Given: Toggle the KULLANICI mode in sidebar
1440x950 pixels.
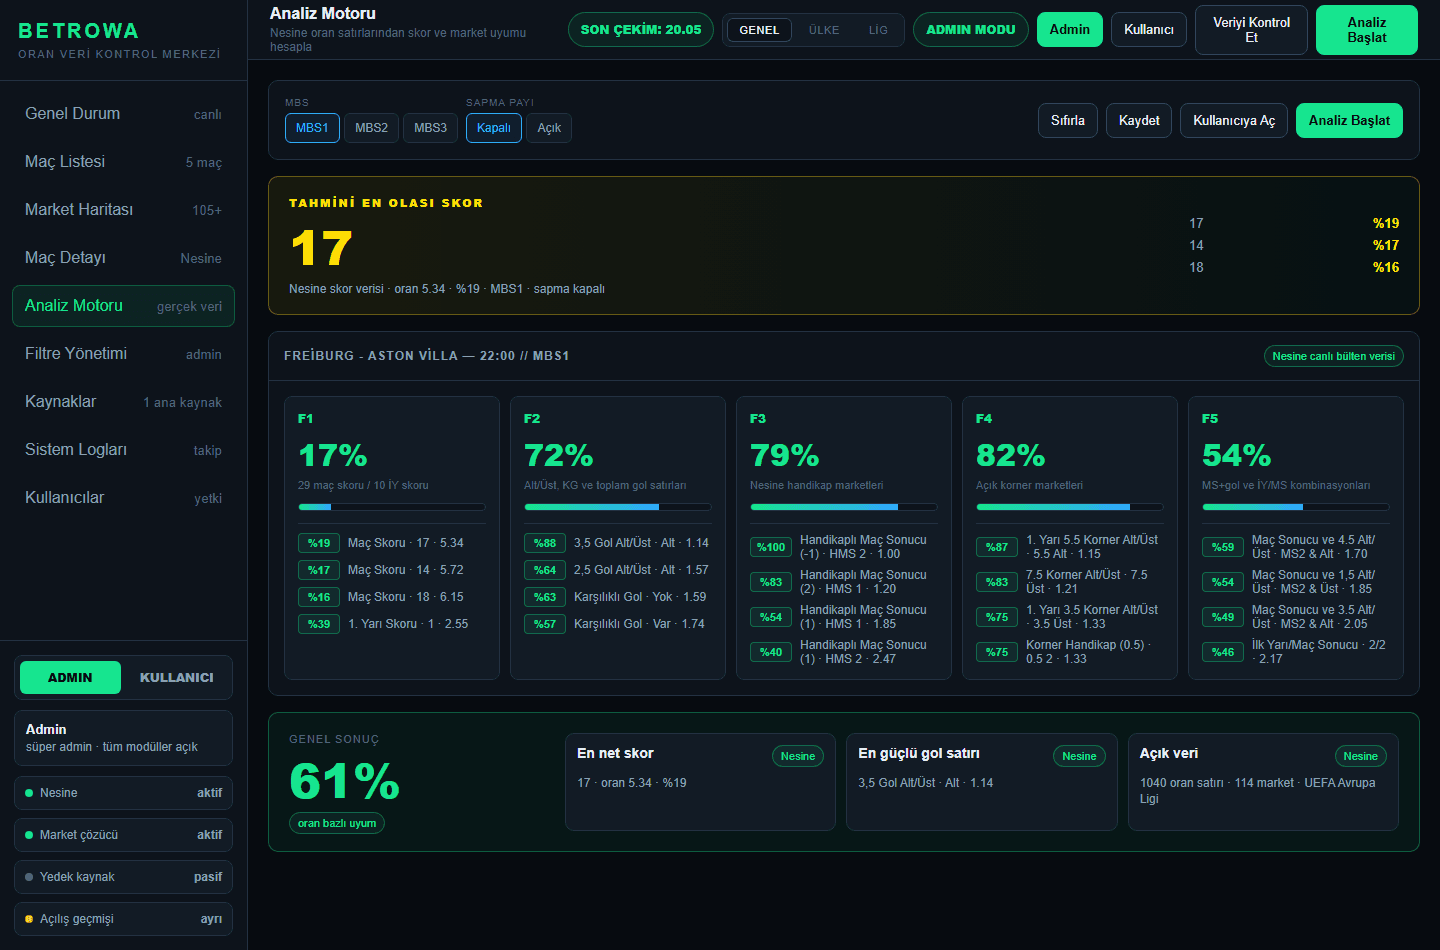Looking at the screenshot, I should coord(177,677).
